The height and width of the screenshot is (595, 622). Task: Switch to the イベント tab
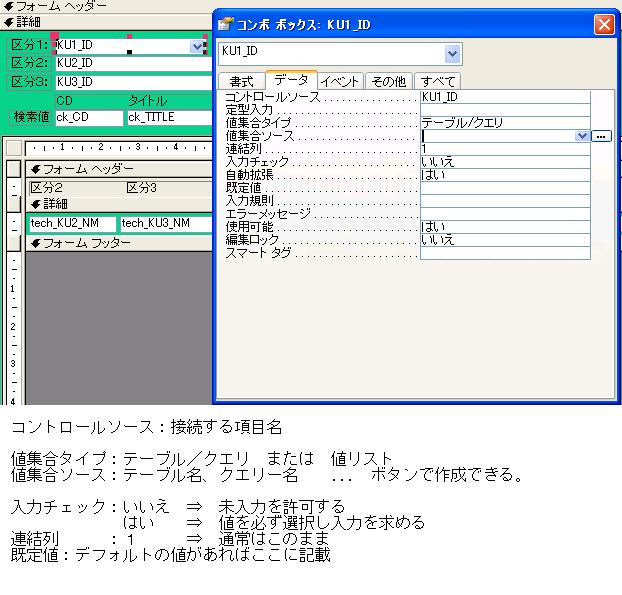pyautogui.click(x=340, y=81)
